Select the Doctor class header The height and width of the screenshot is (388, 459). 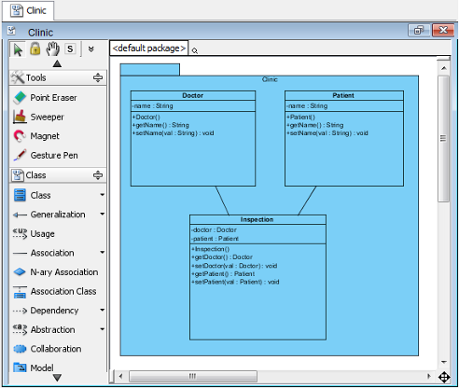[193, 95]
